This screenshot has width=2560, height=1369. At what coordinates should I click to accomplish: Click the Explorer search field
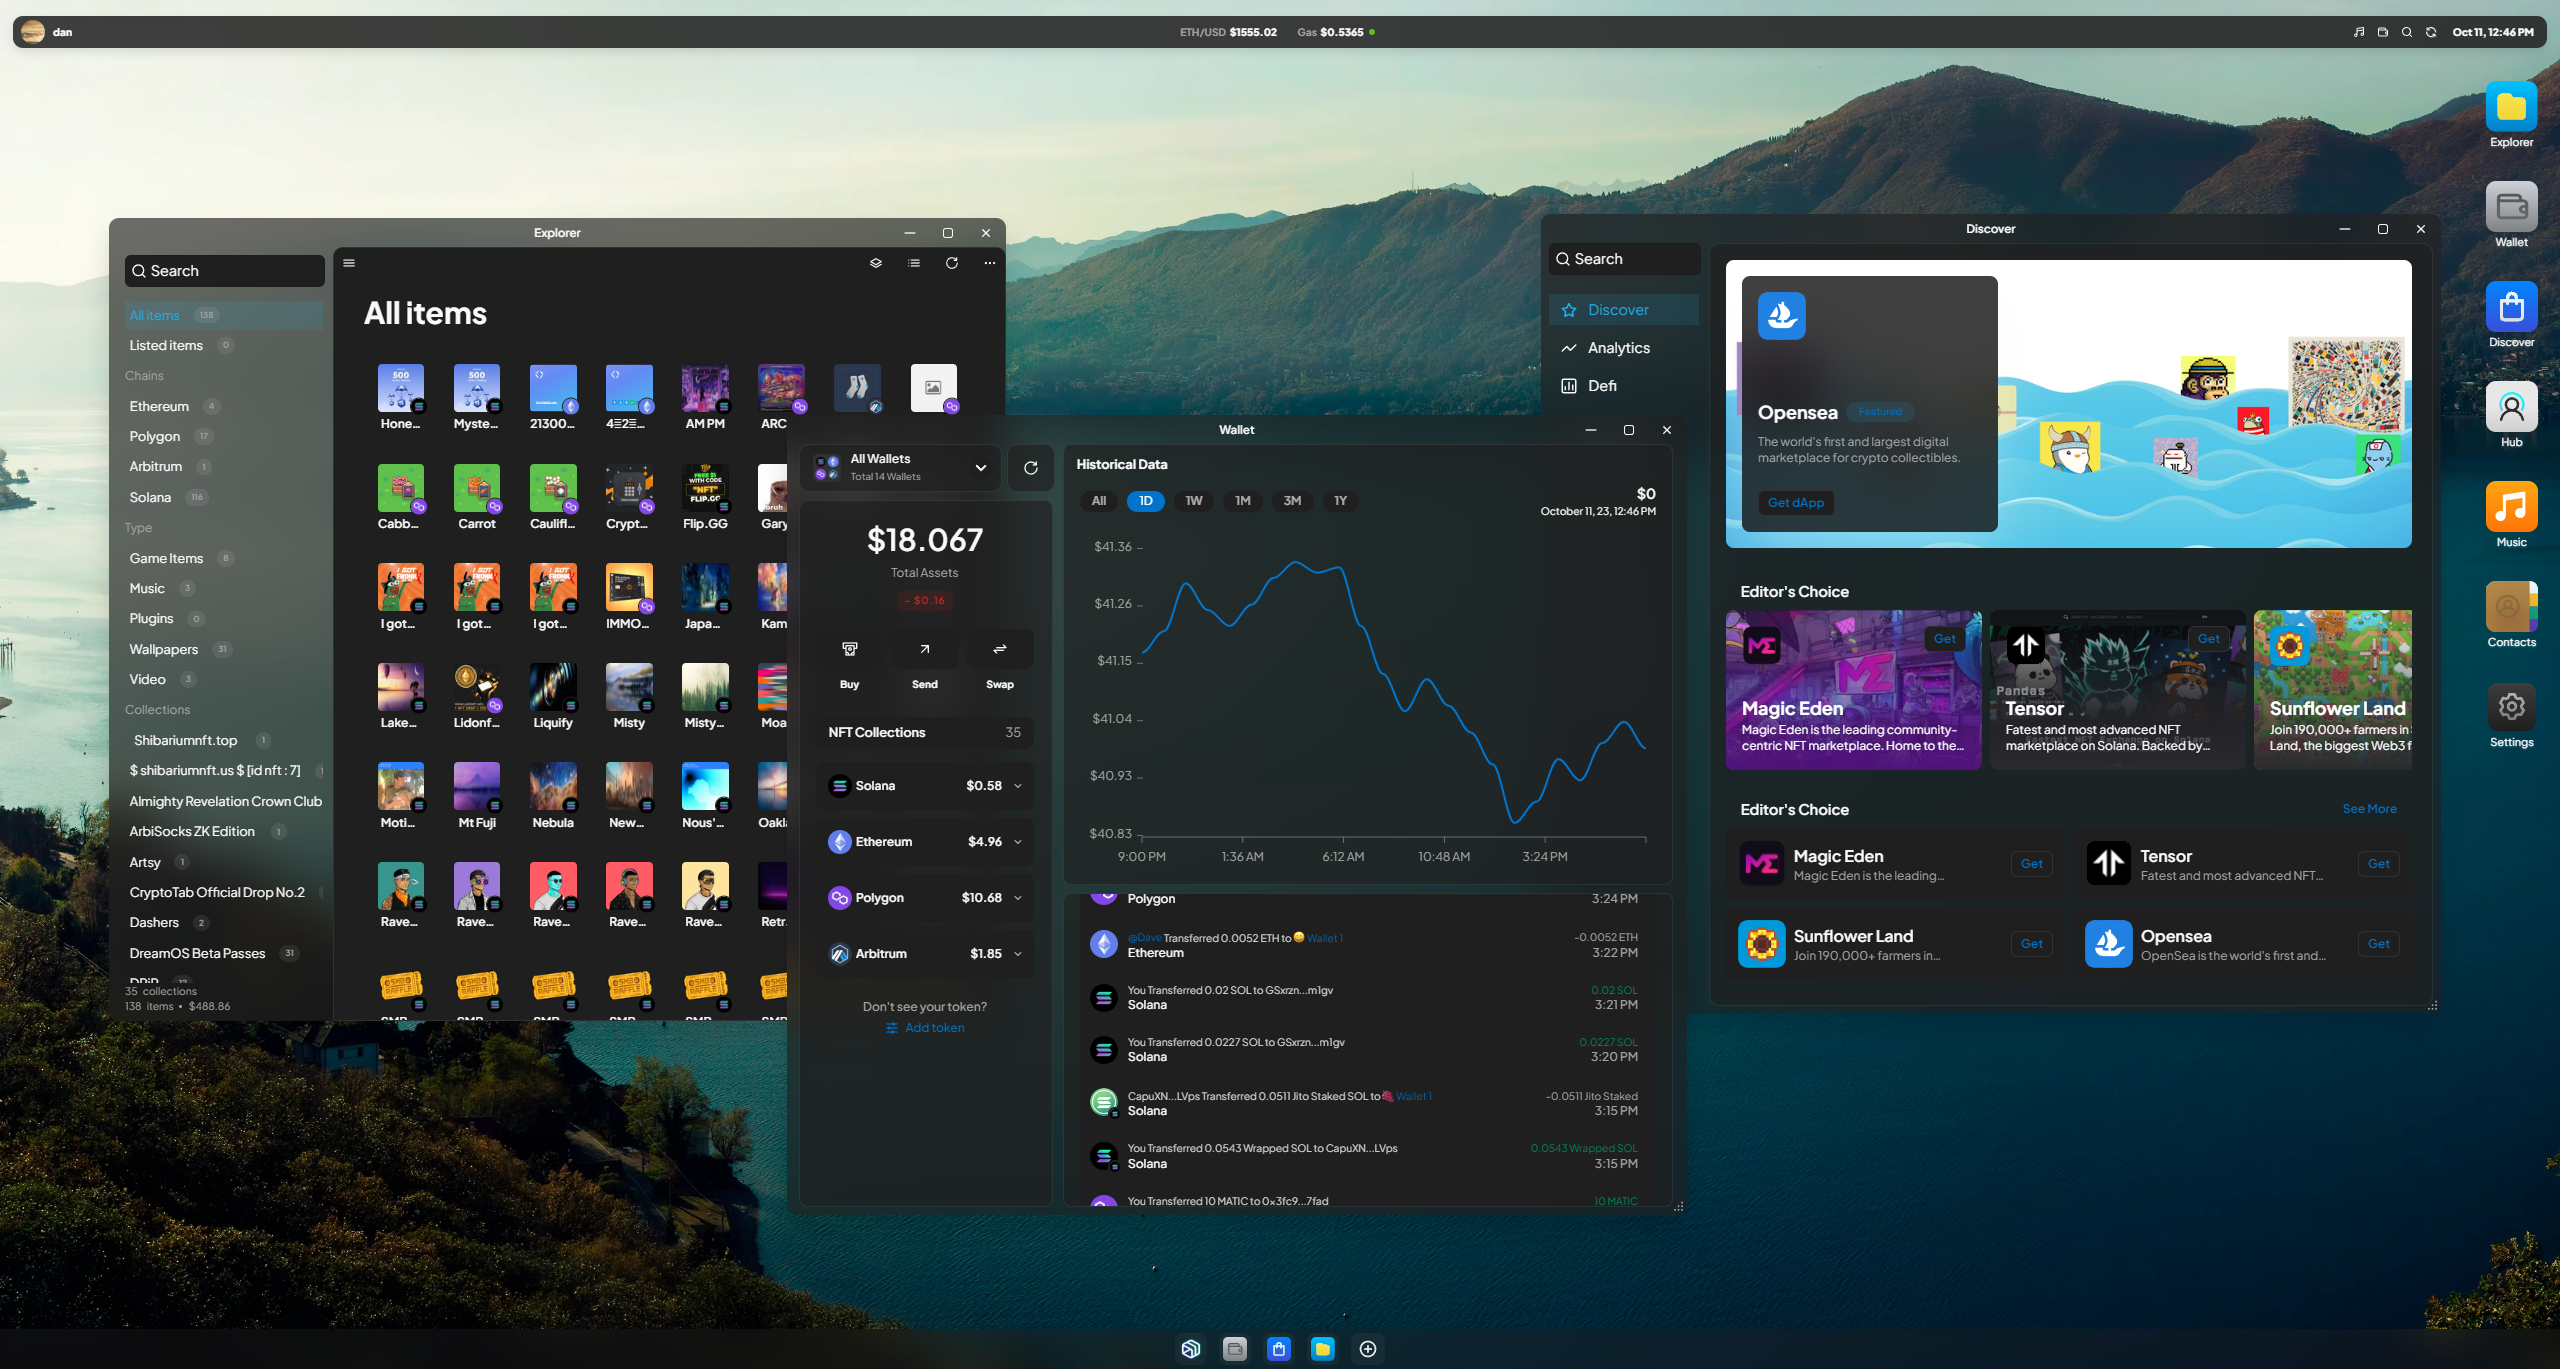(x=225, y=271)
